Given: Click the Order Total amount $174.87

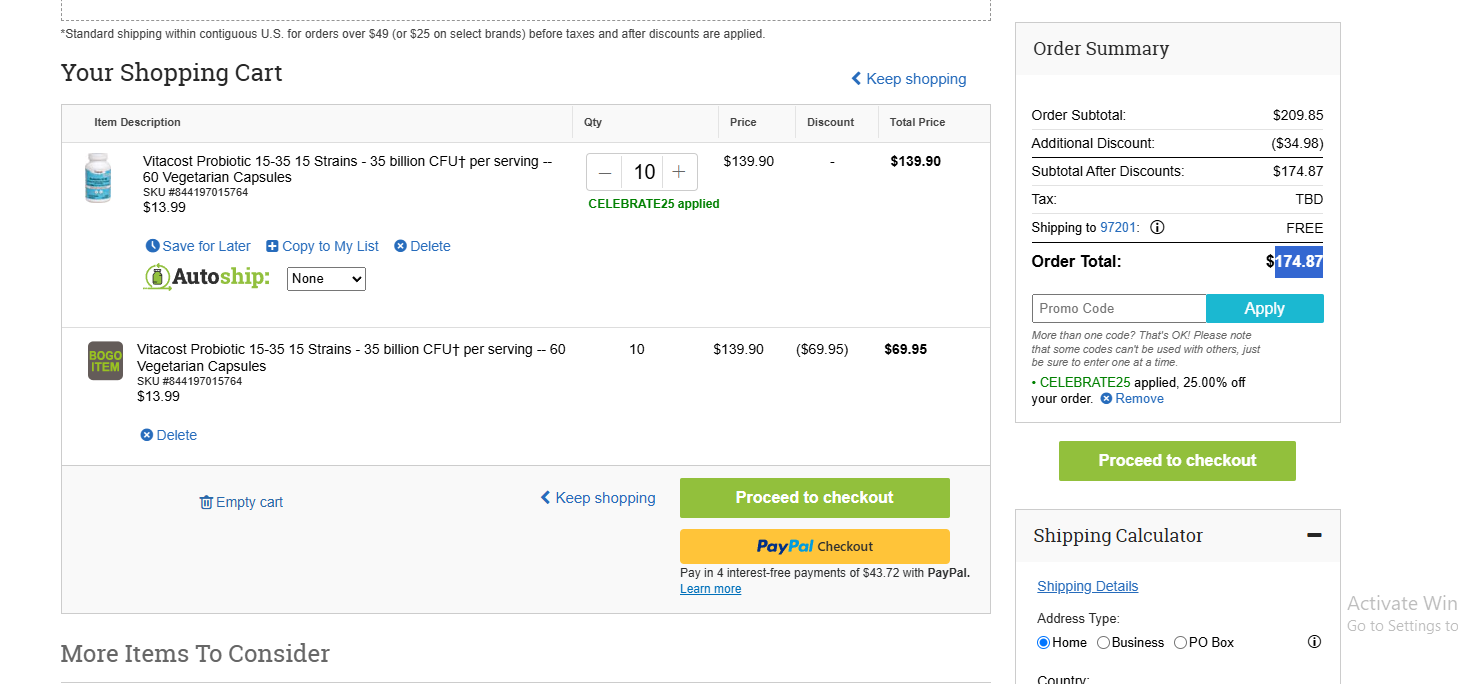Looking at the screenshot, I should (x=1295, y=262).
